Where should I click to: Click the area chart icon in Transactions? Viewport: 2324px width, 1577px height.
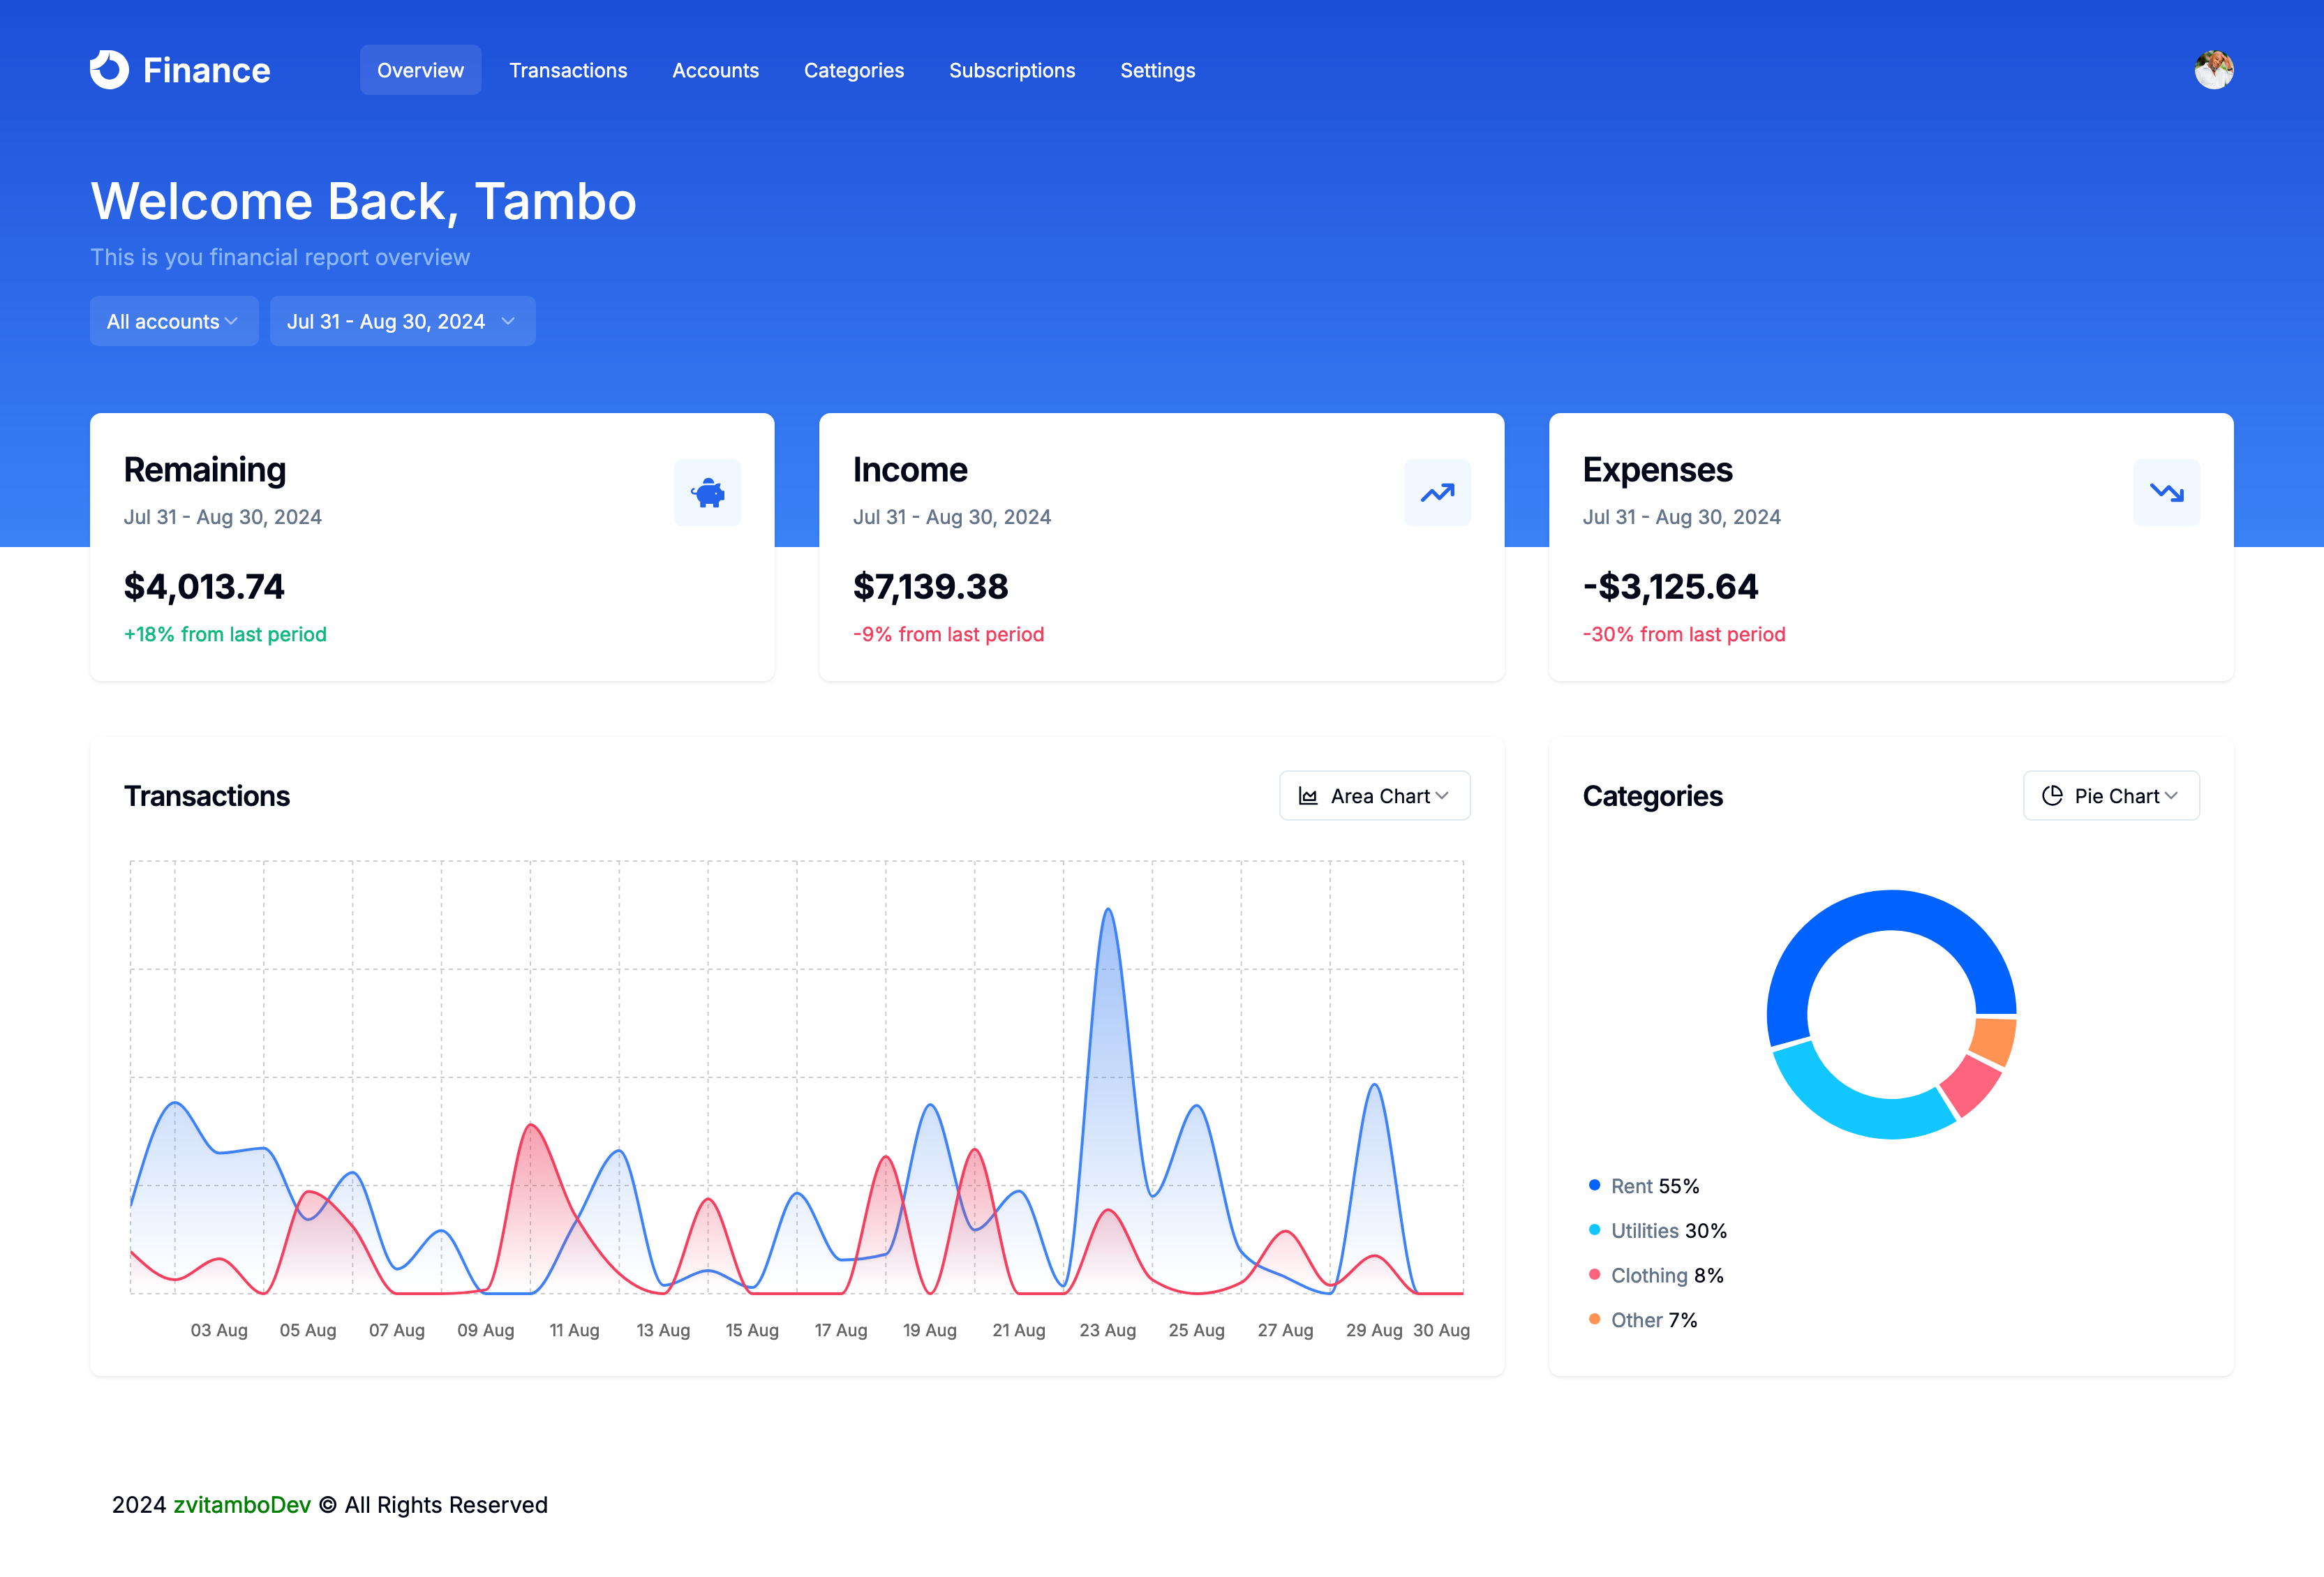[1308, 796]
